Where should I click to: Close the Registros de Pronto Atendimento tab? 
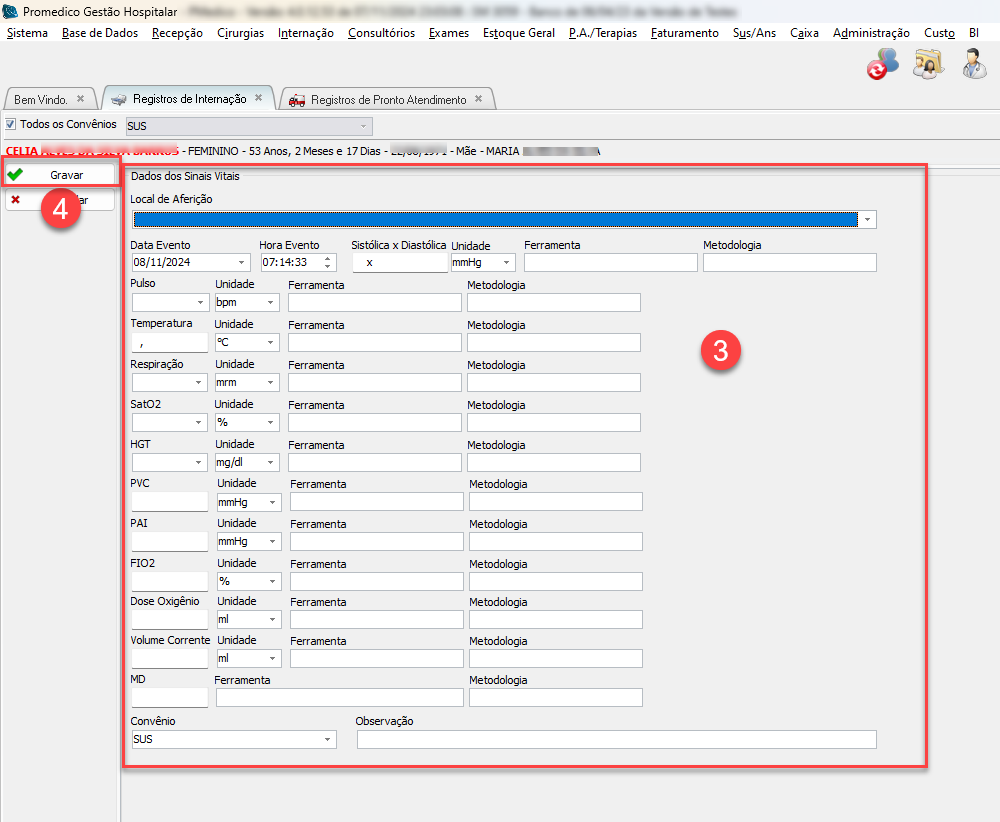478,99
